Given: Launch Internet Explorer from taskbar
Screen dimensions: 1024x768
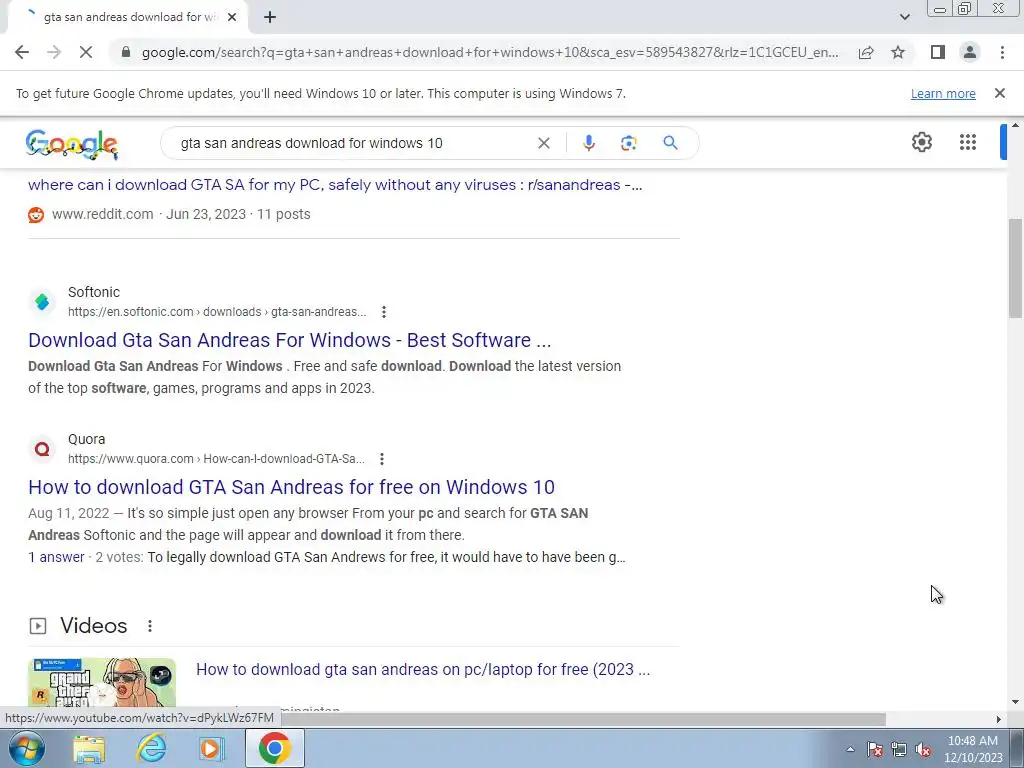Looking at the screenshot, I should [x=150, y=749].
